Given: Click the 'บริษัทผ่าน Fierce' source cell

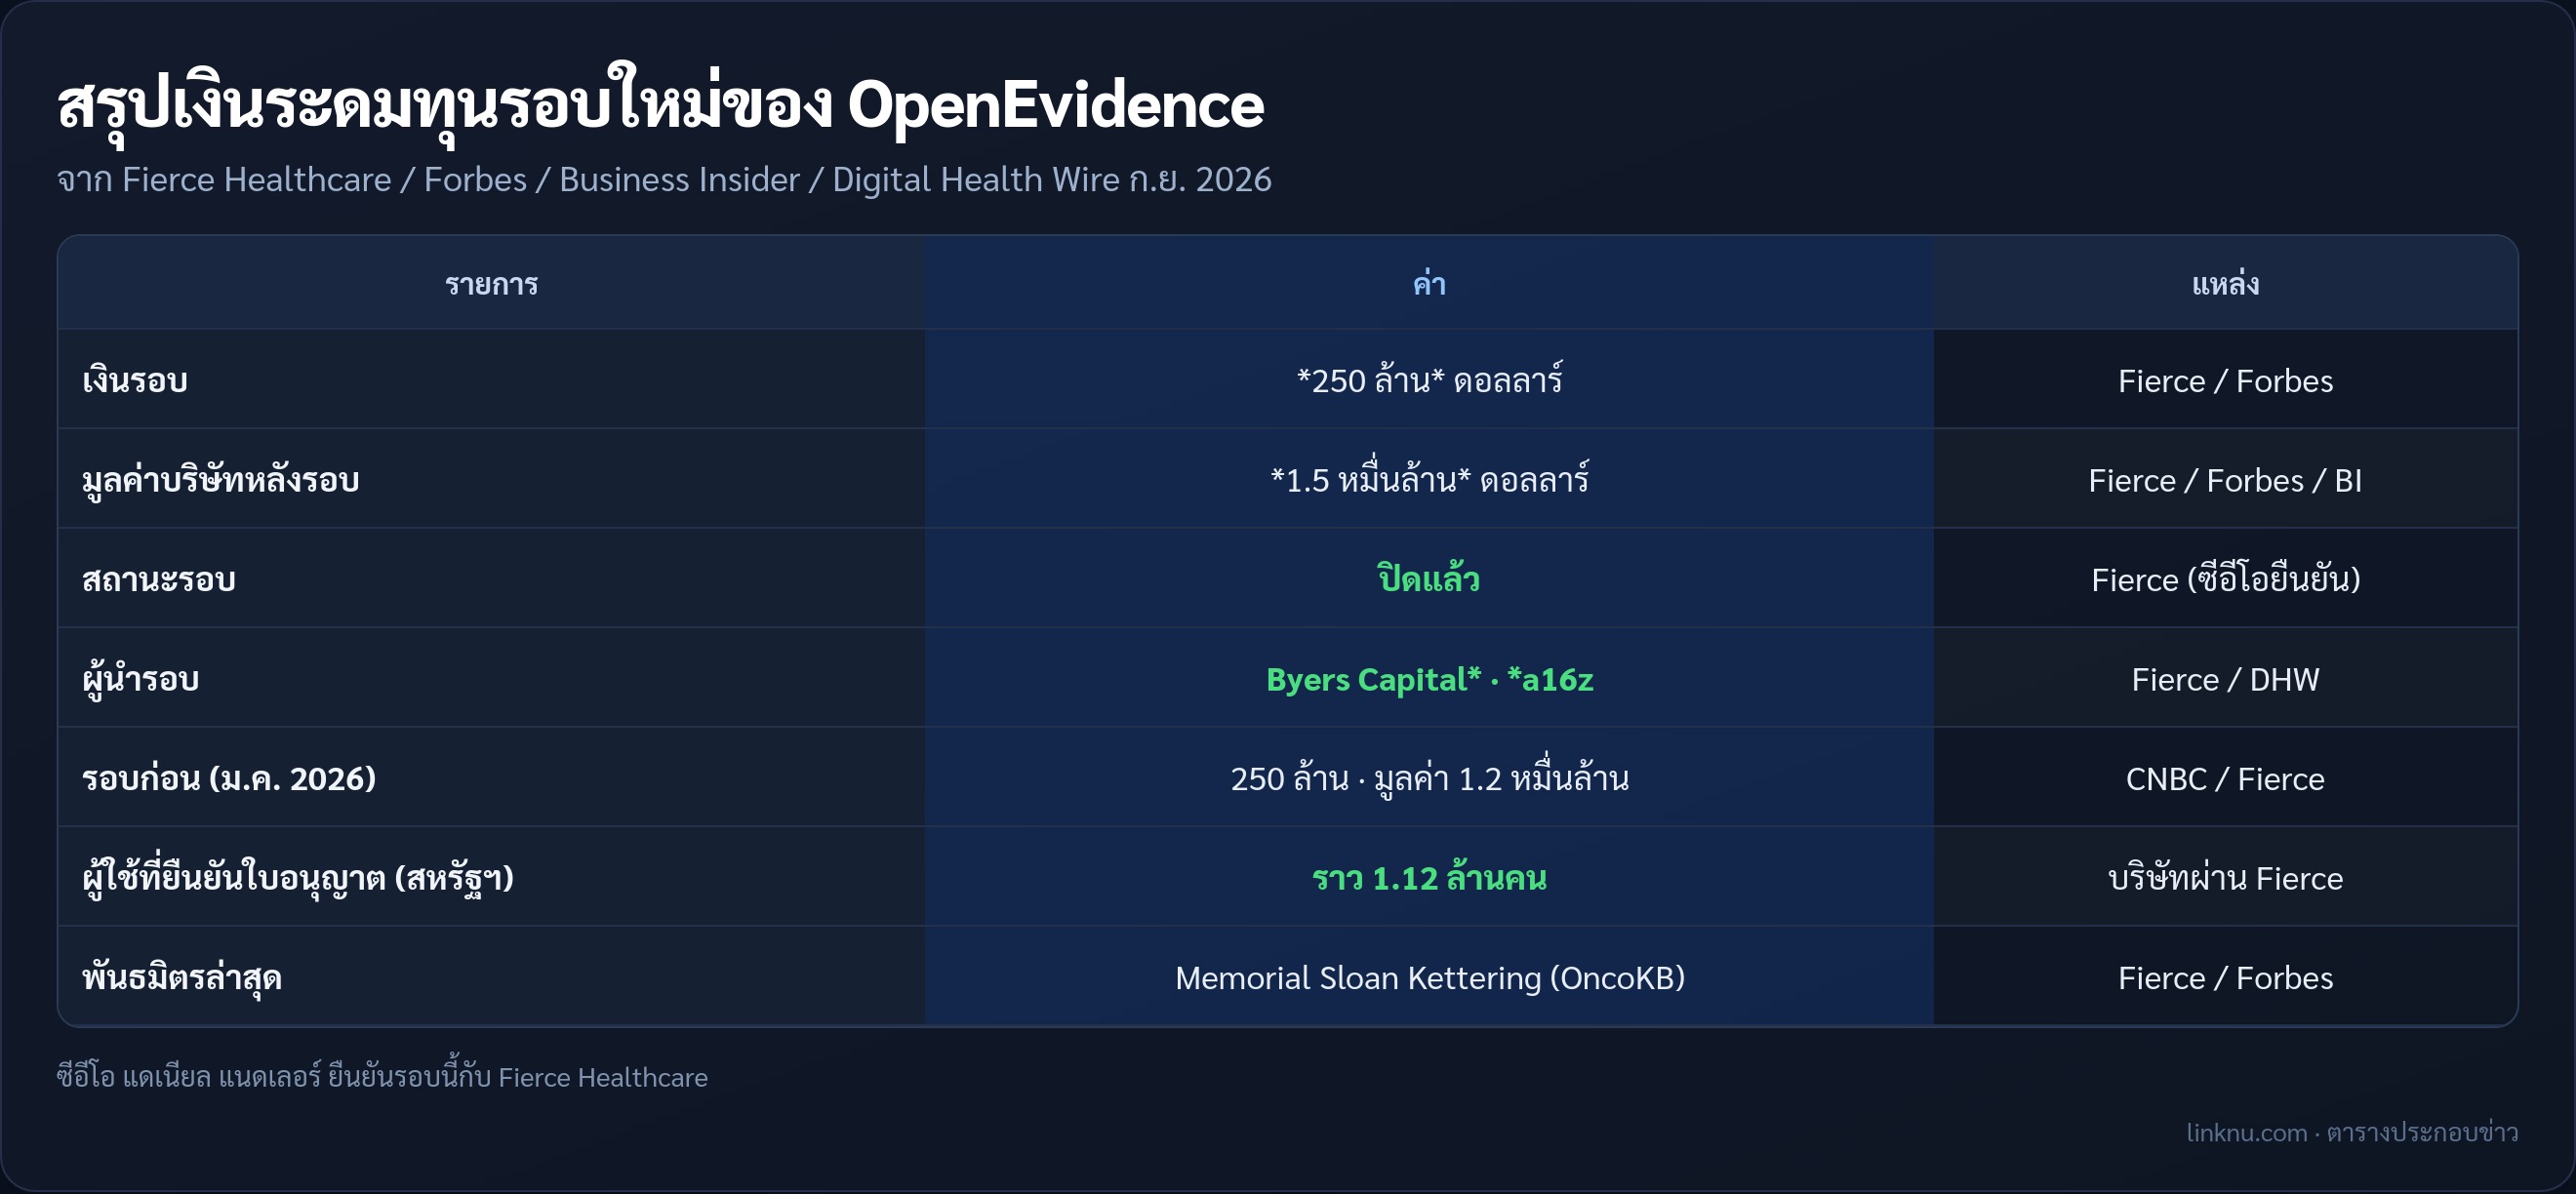Looking at the screenshot, I should point(2225,877).
